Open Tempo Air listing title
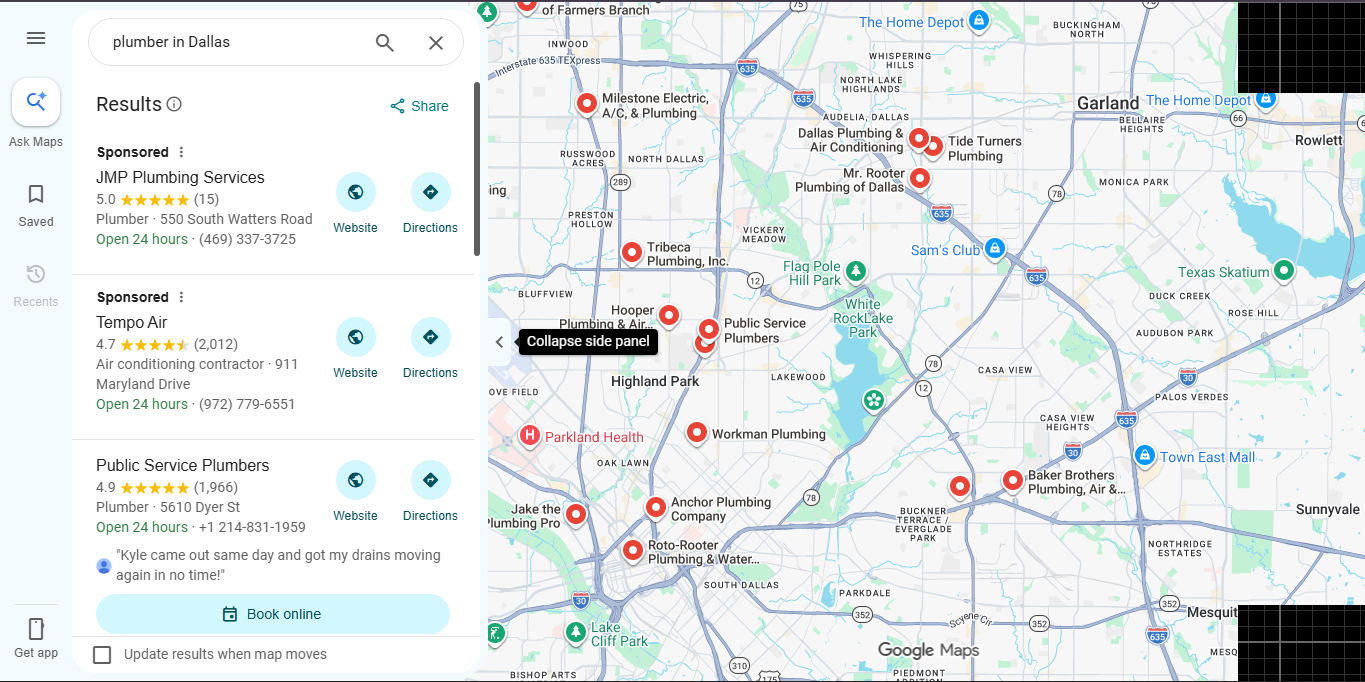 (x=132, y=322)
